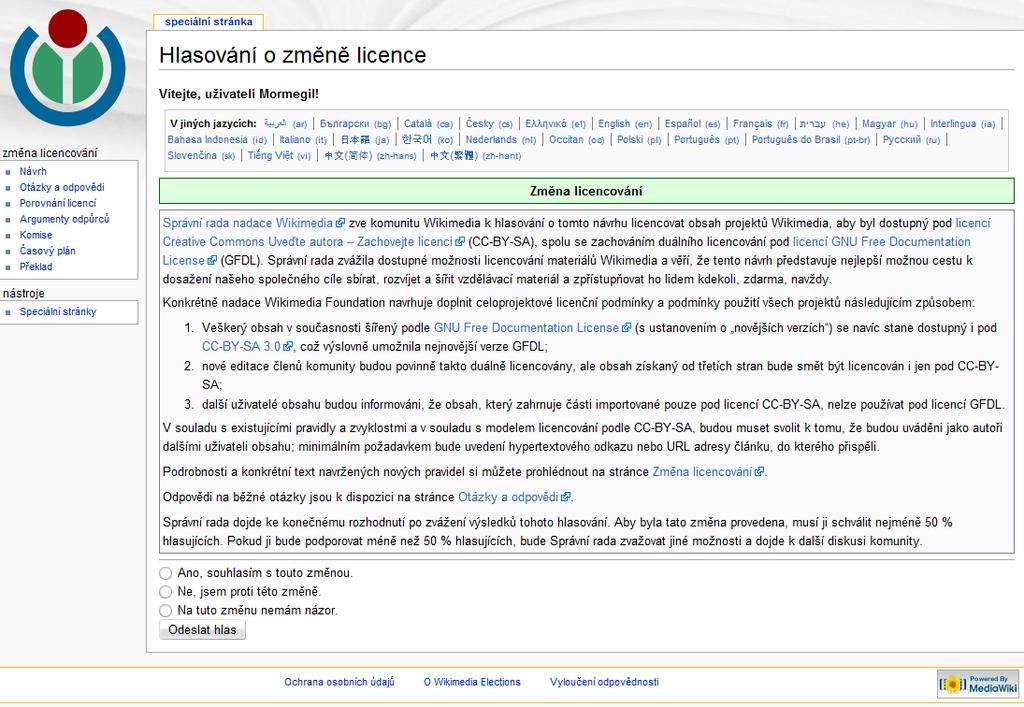Image resolution: width=1024 pixels, height=707 pixels.
Task: Click the Wikimedia logo
Action: [x=68, y=67]
